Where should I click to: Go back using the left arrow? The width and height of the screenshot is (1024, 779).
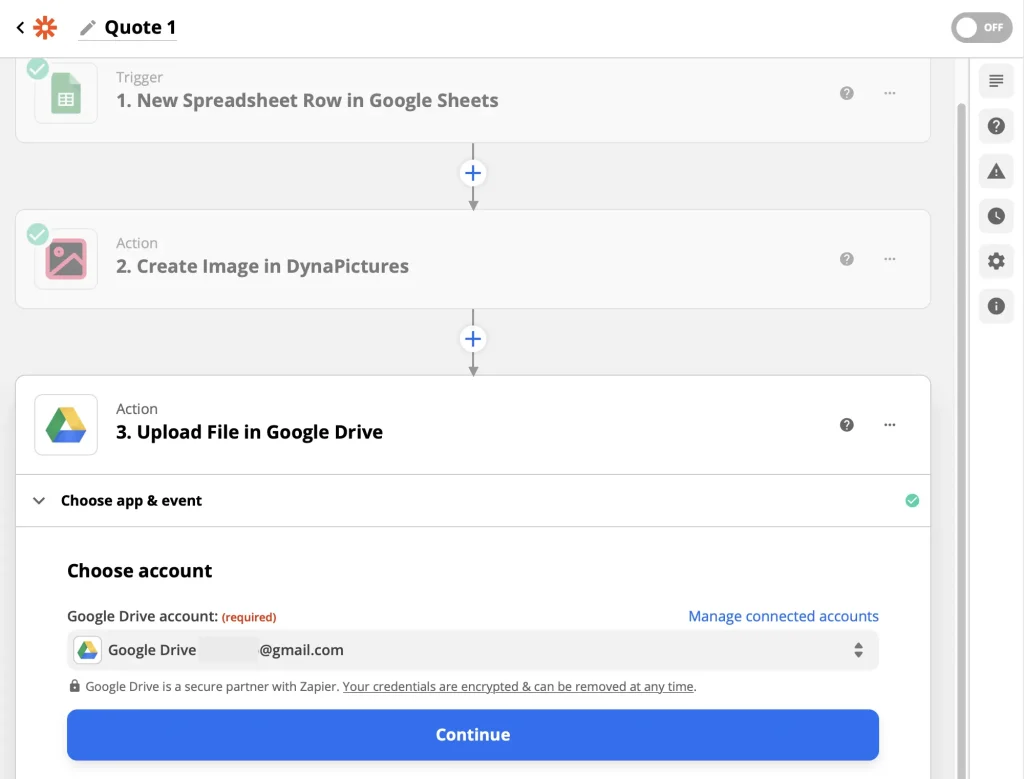[20, 27]
